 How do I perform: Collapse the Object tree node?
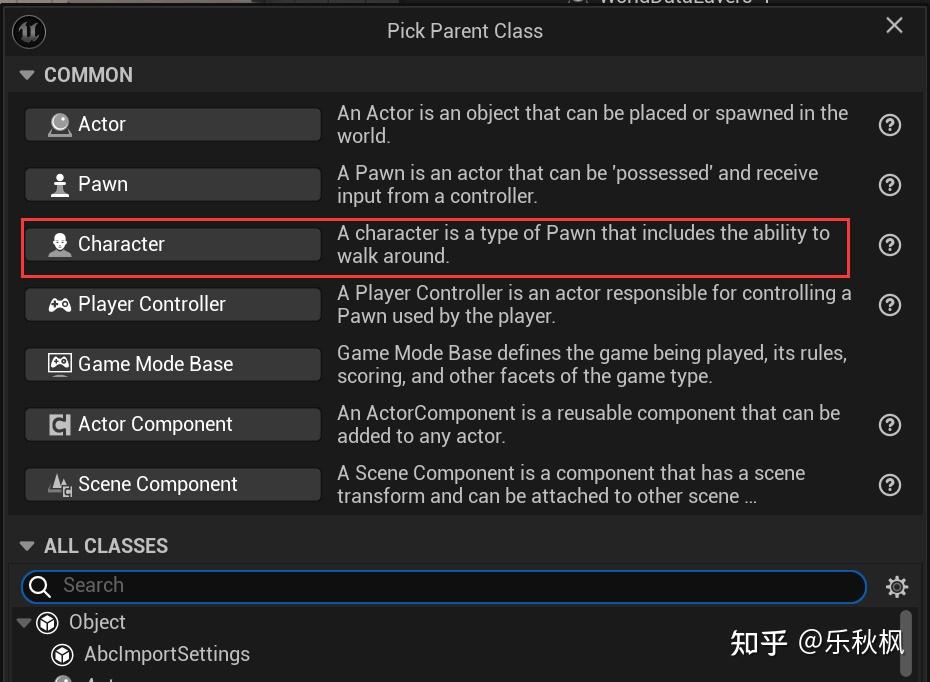(25, 622)
